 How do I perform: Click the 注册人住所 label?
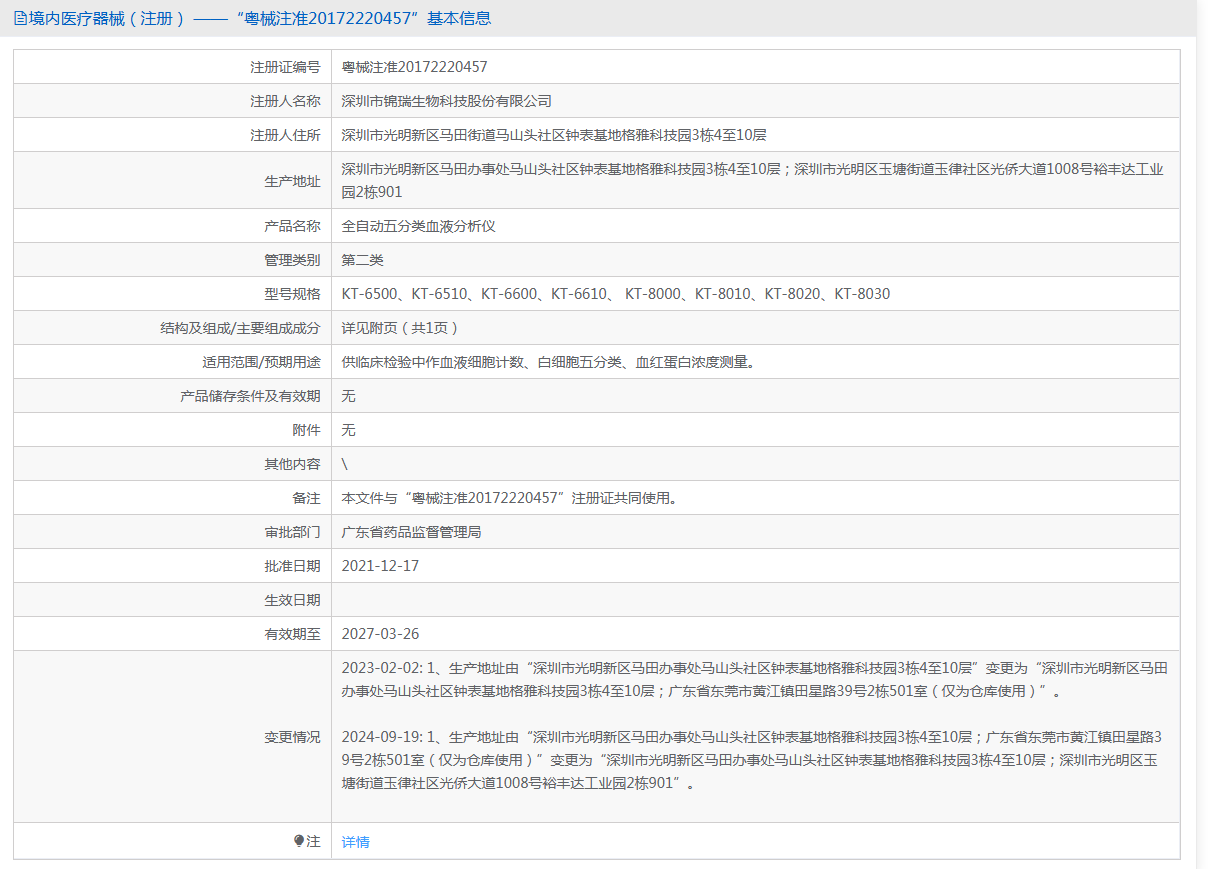tap(285, 135)
